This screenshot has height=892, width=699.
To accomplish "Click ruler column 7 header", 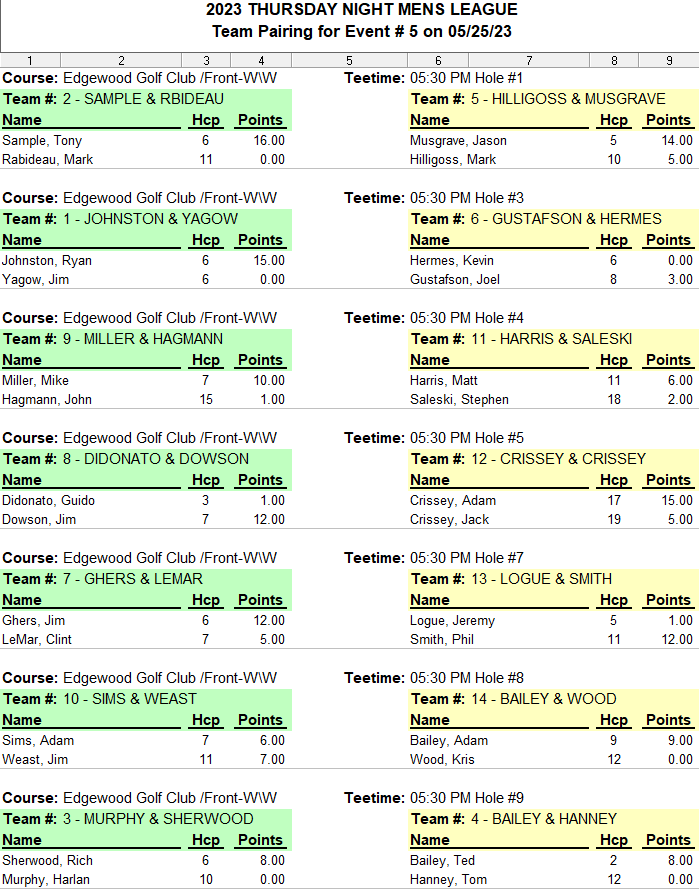I will pyautogui.click(x=529, y=60).
